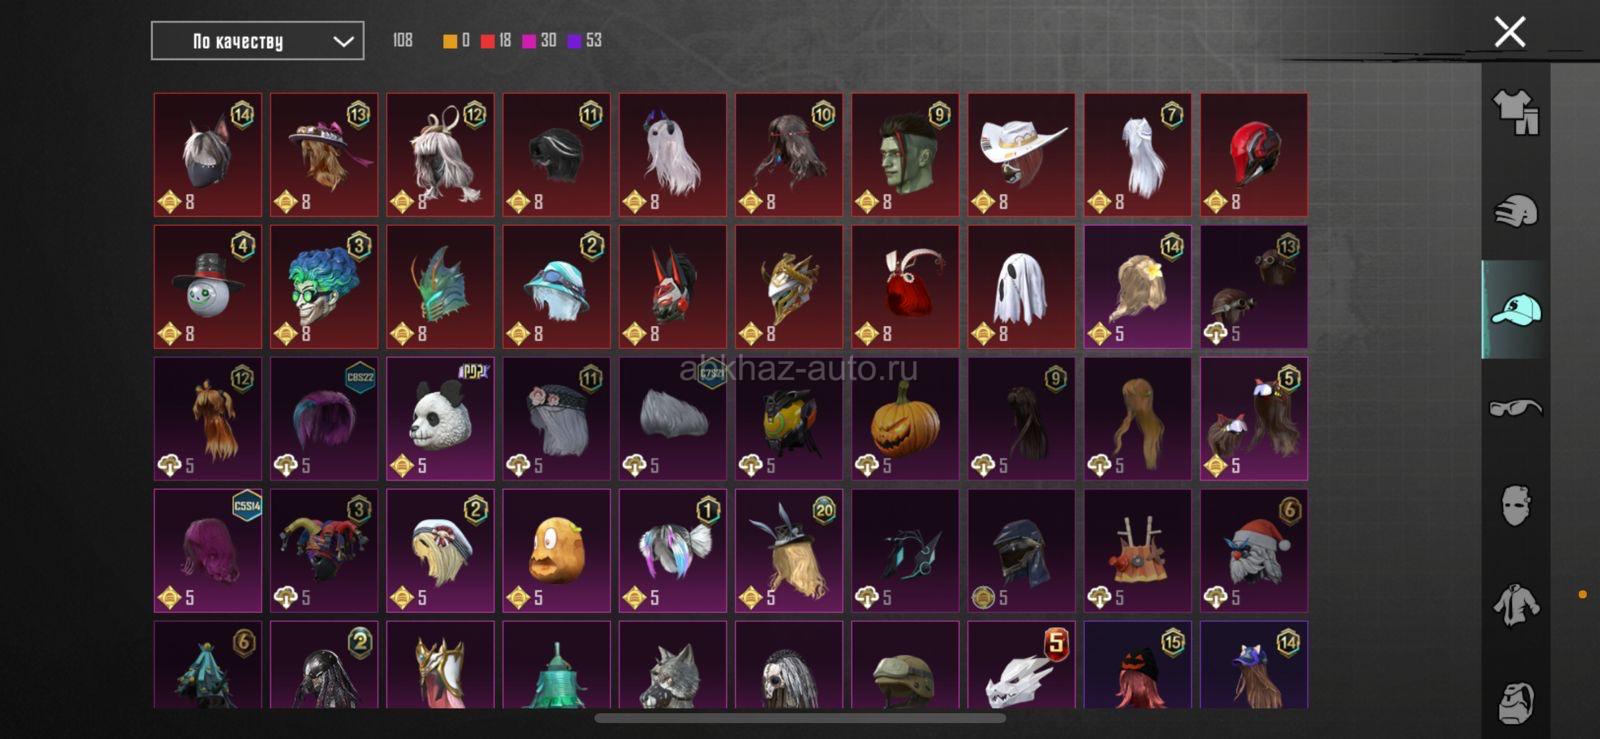The image size is (1600, 739).
Task: Select the helmet category sidebar icon
Action: coord(1516,211)
